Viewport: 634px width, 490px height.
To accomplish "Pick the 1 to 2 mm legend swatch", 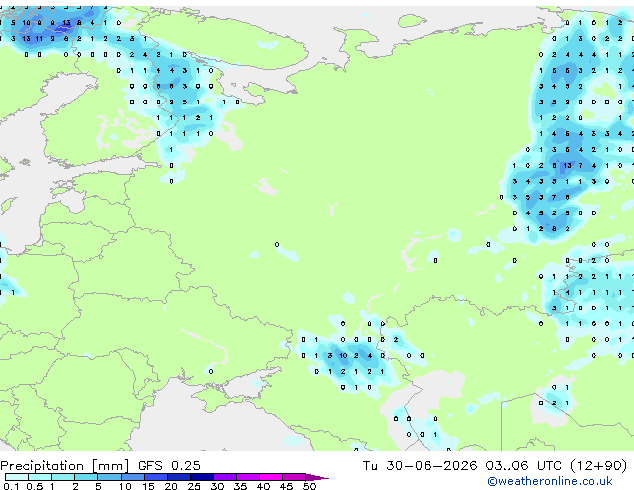I will [x=63, y=477].
